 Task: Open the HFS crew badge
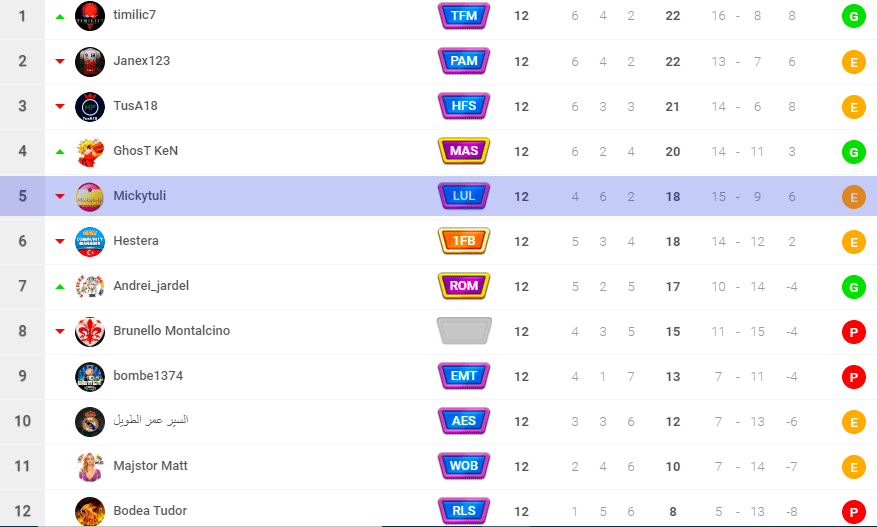click(464, 106)
